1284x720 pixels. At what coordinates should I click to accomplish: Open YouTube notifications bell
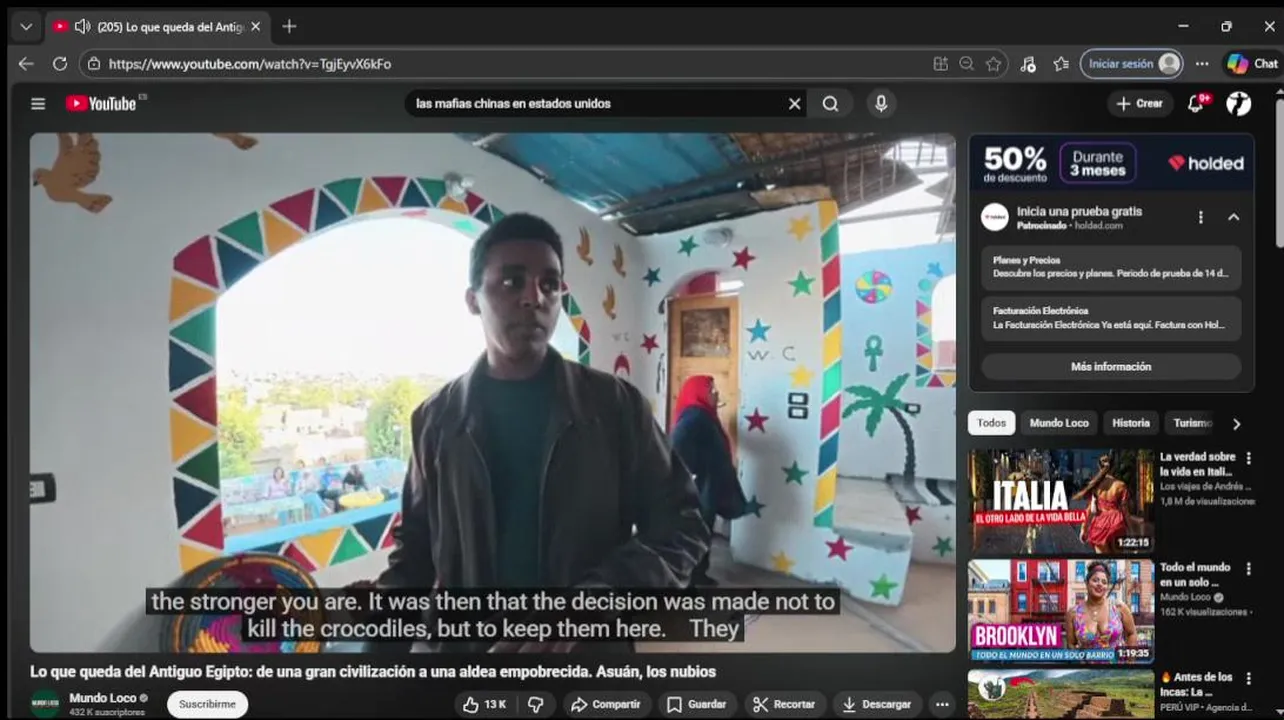click(1197, 103)
